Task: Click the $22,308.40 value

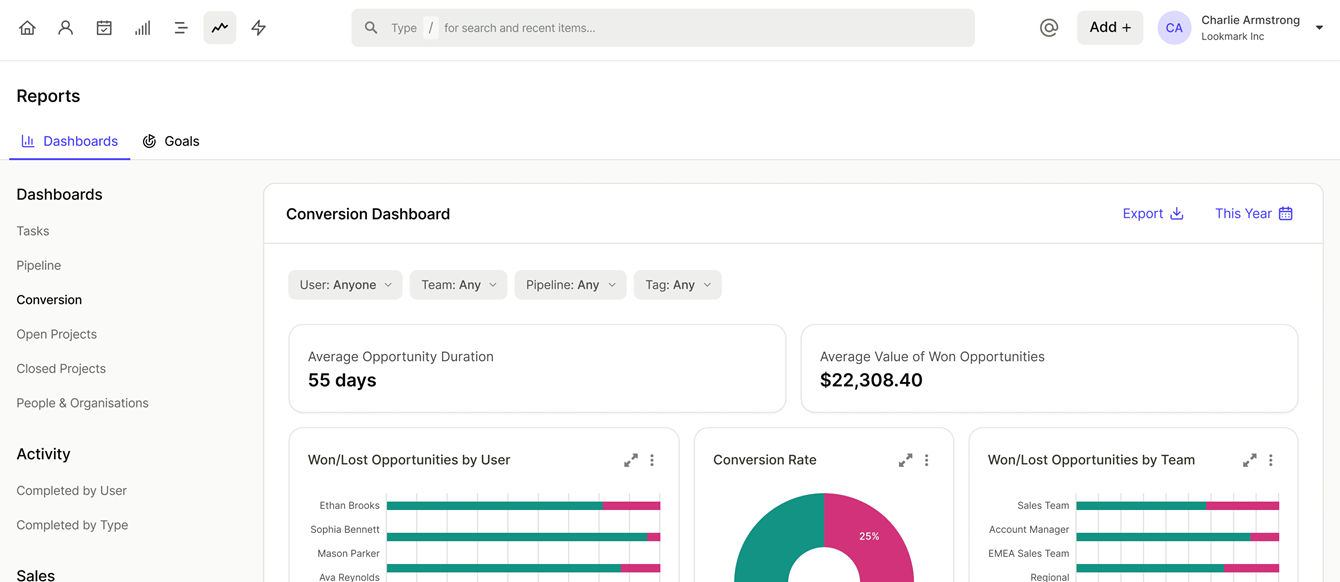Action: point(871,380)
